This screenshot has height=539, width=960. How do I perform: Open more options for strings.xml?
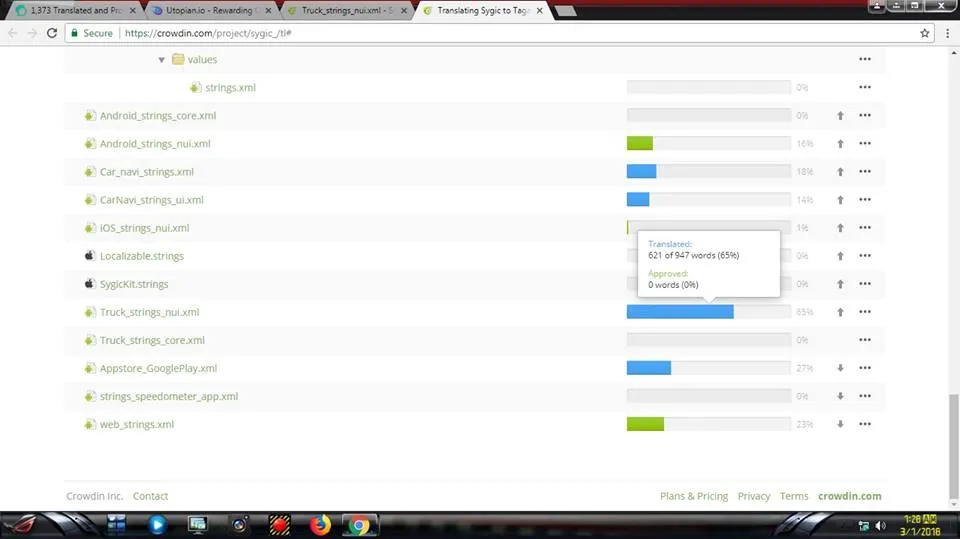tap(864, 88)
